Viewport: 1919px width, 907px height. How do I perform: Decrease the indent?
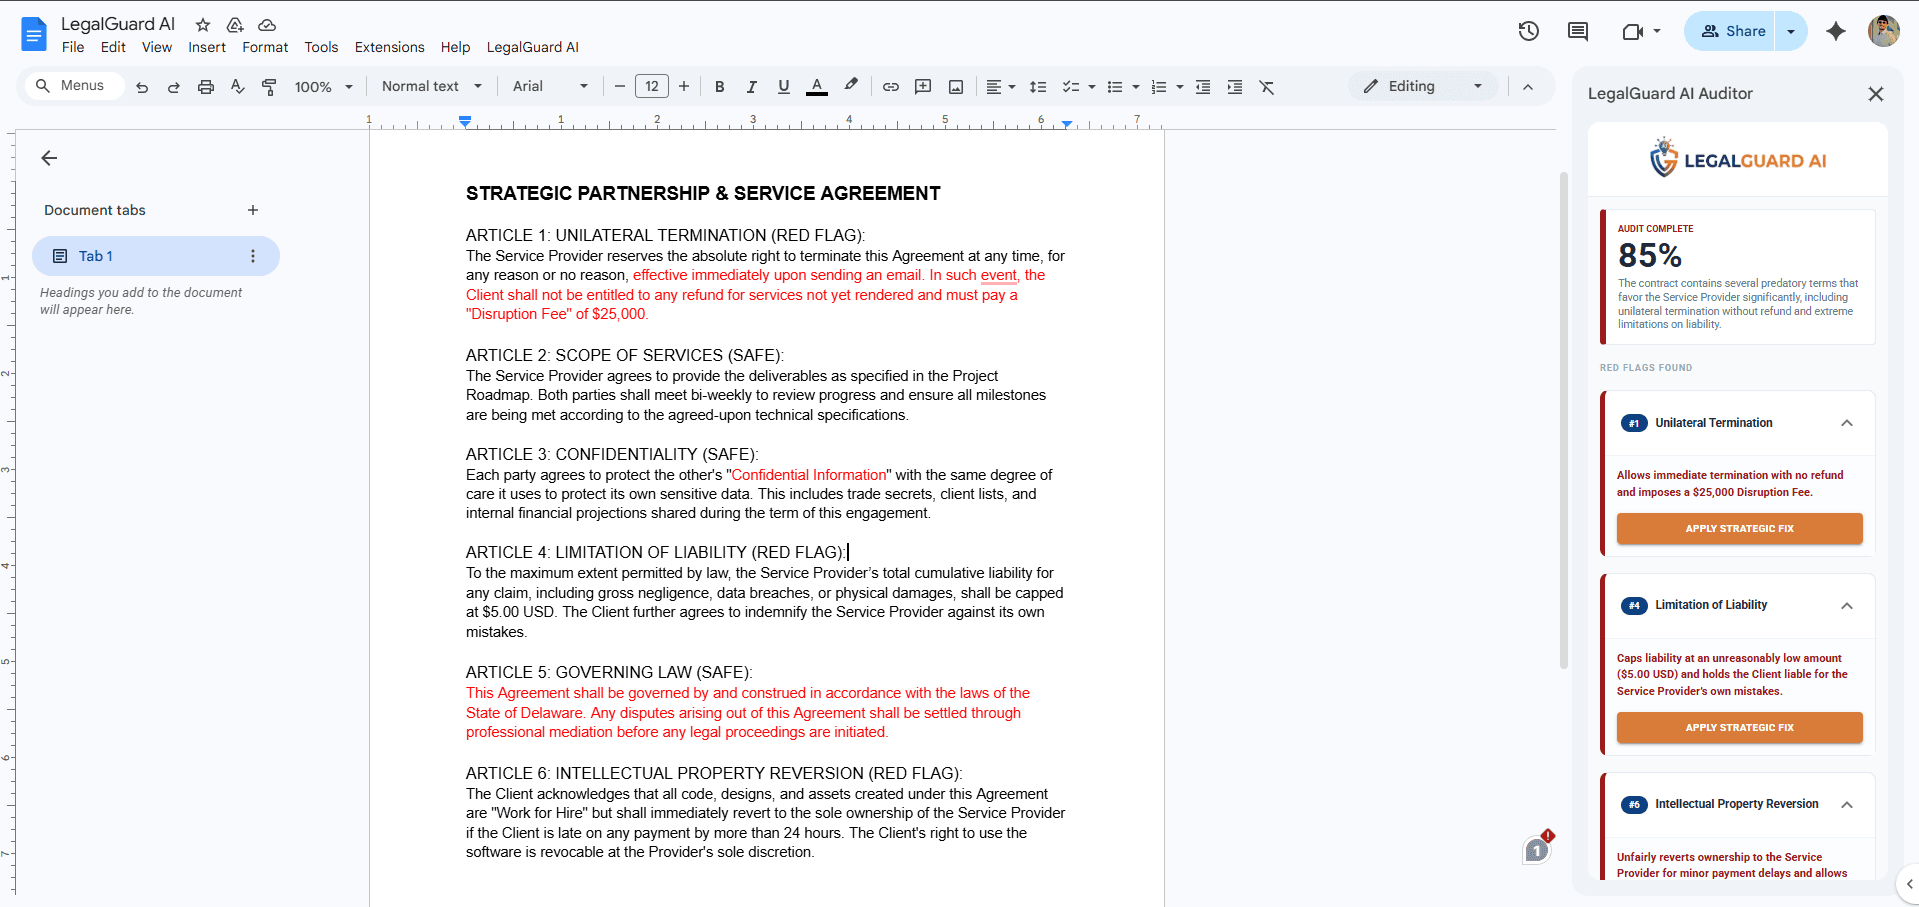tap(1203, 87)
